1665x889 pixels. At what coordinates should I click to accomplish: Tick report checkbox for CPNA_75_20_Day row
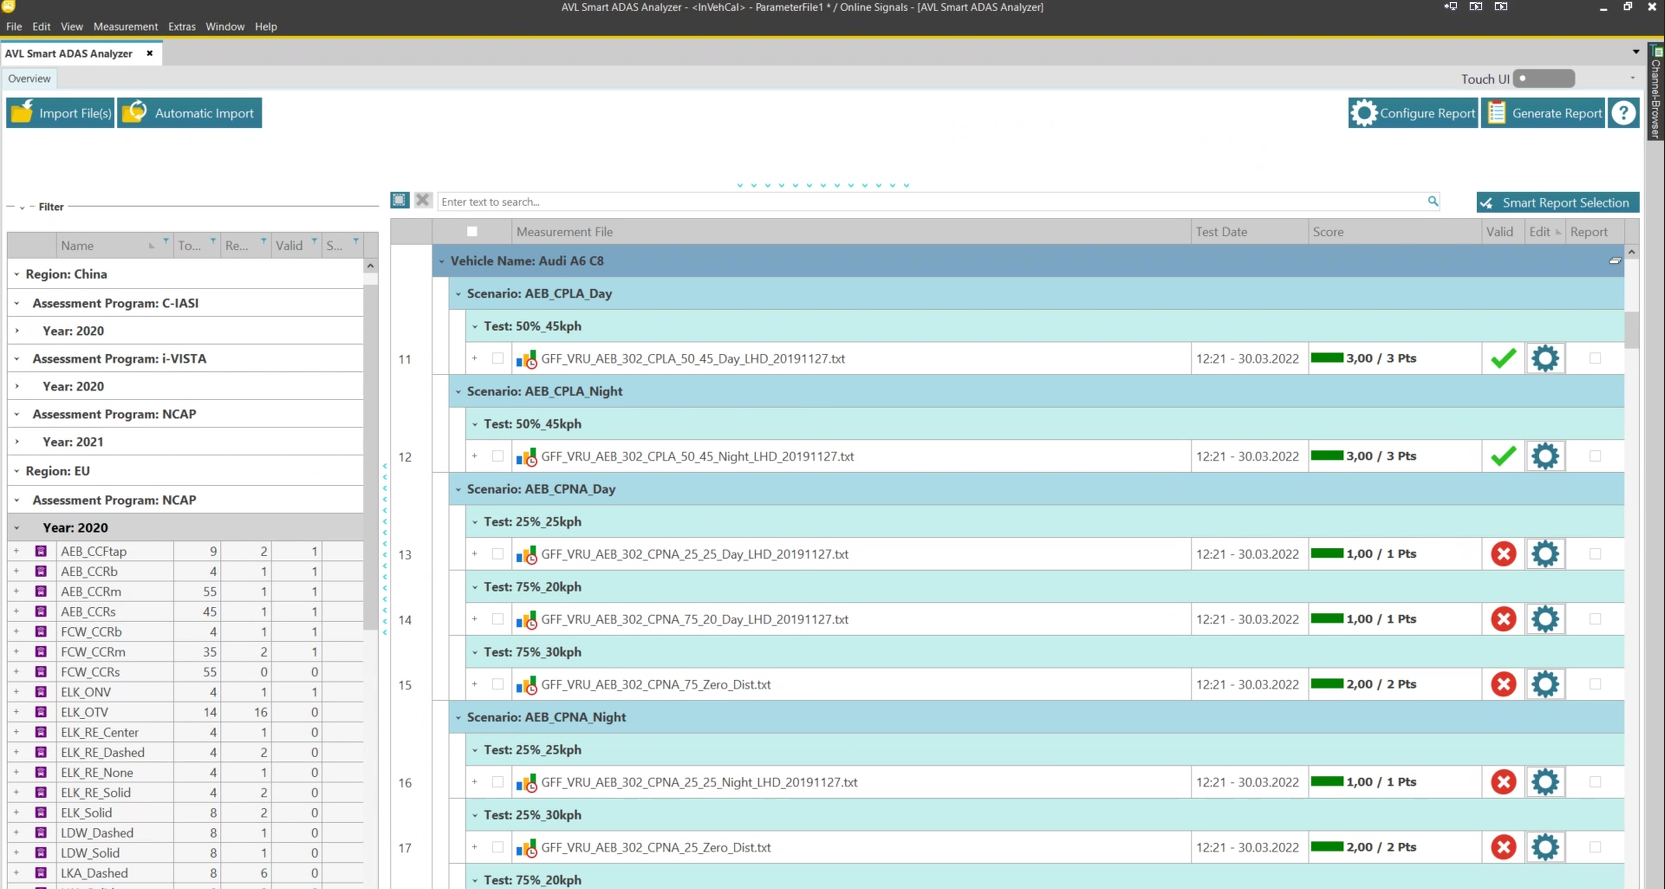point(1595,619)
